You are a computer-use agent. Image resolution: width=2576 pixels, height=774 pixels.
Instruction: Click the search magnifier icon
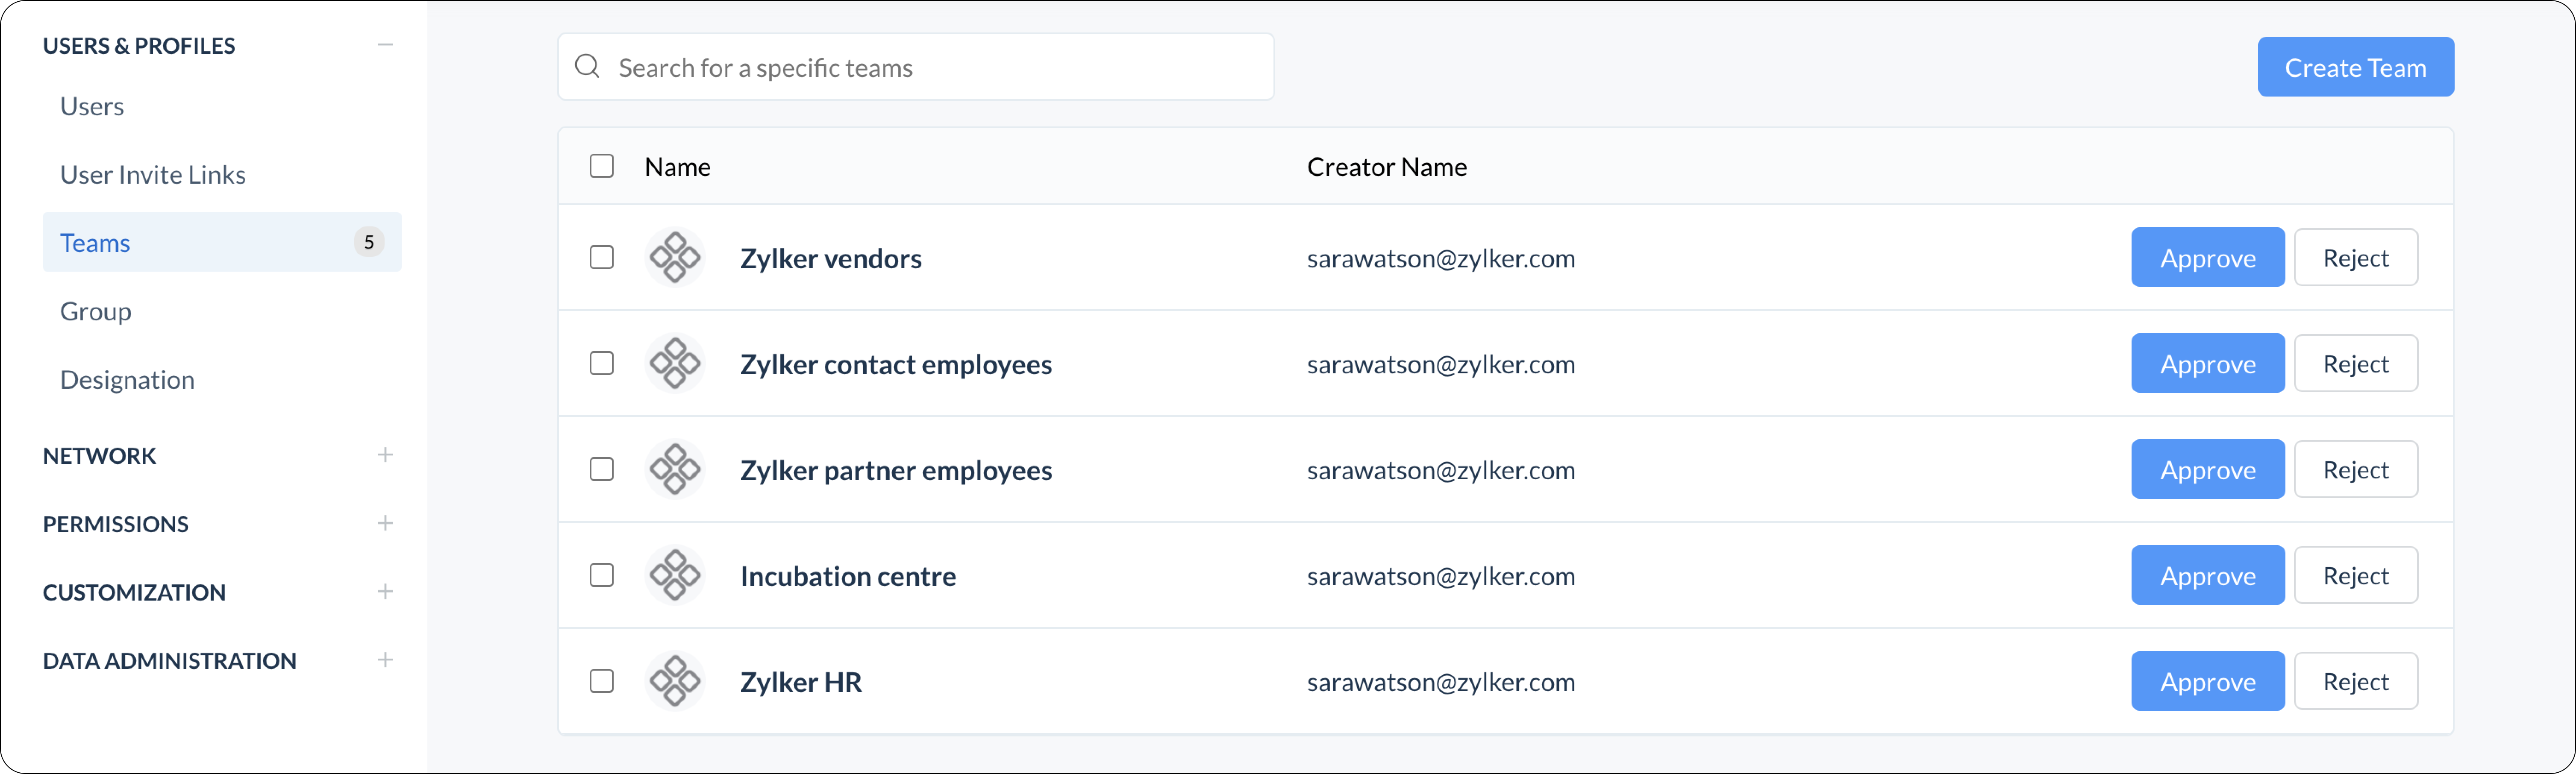587,67
